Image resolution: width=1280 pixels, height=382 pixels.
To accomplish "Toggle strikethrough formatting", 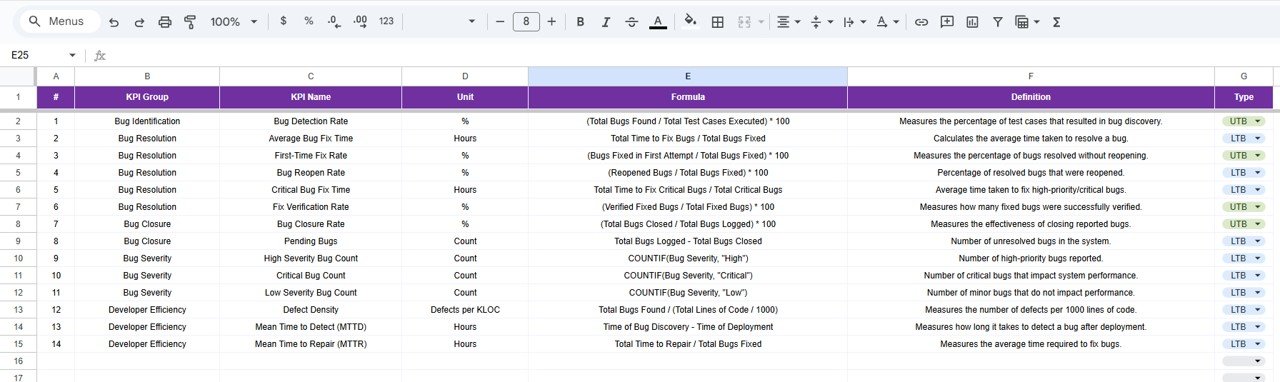I will (632, 21).
